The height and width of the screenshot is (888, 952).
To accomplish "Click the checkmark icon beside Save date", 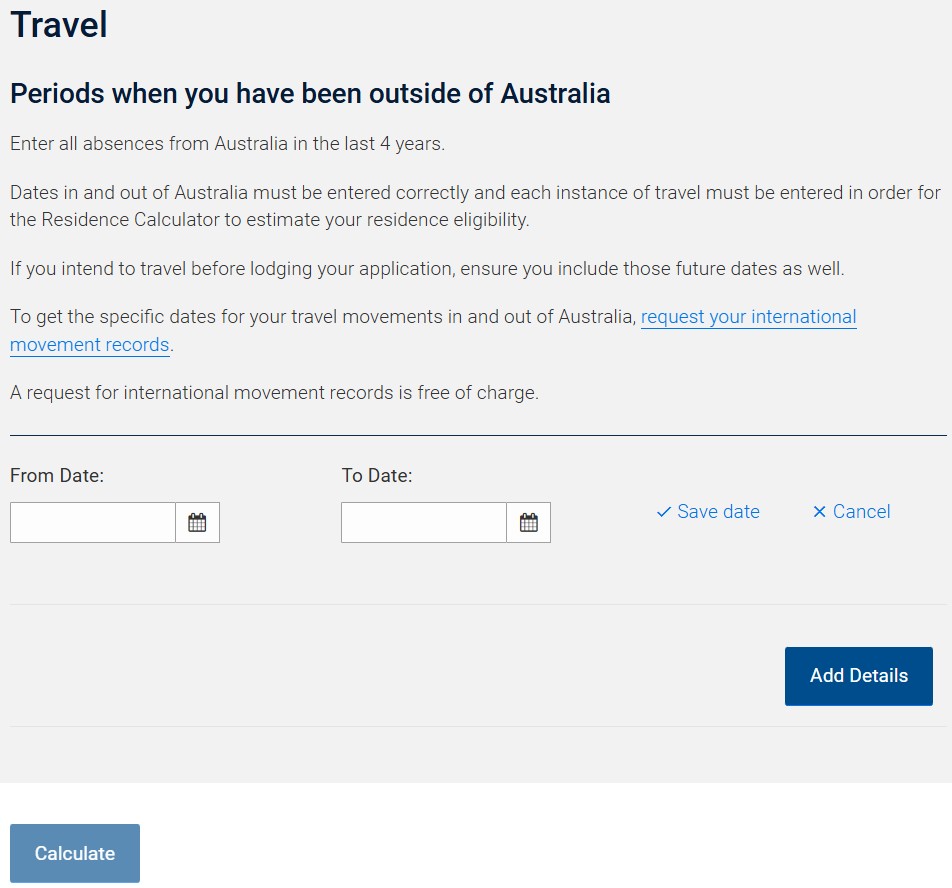I will click(663, 512).
